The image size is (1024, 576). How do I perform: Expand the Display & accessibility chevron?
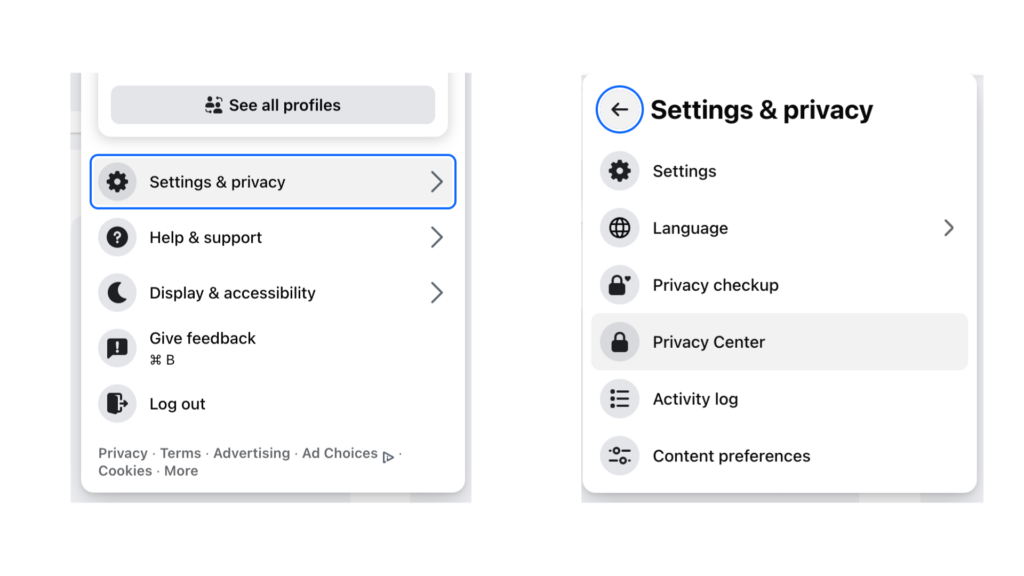[436, 293]
